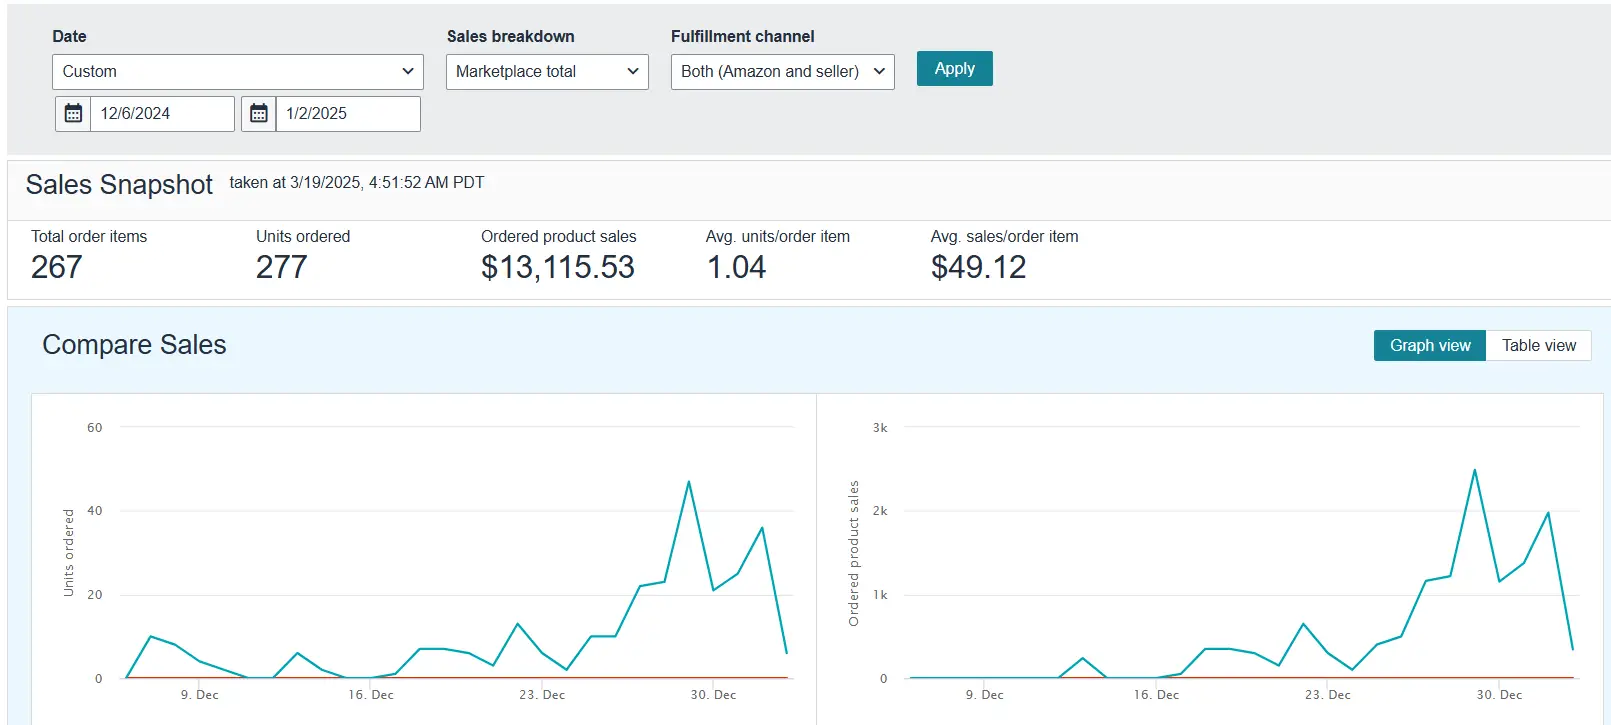
Task: Select the Total order items value 267
Action: tap(57, 268)
